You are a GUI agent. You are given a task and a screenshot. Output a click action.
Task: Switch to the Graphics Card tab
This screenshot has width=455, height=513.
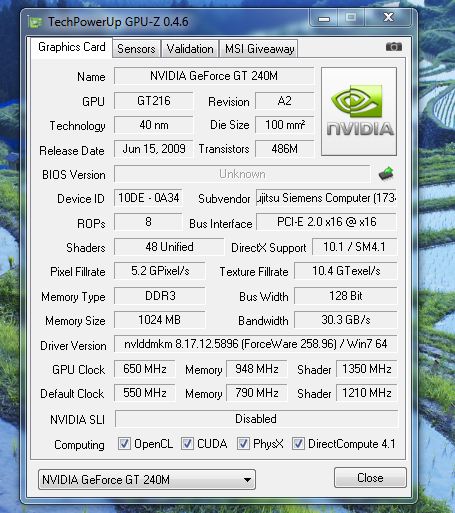point(72,47)
